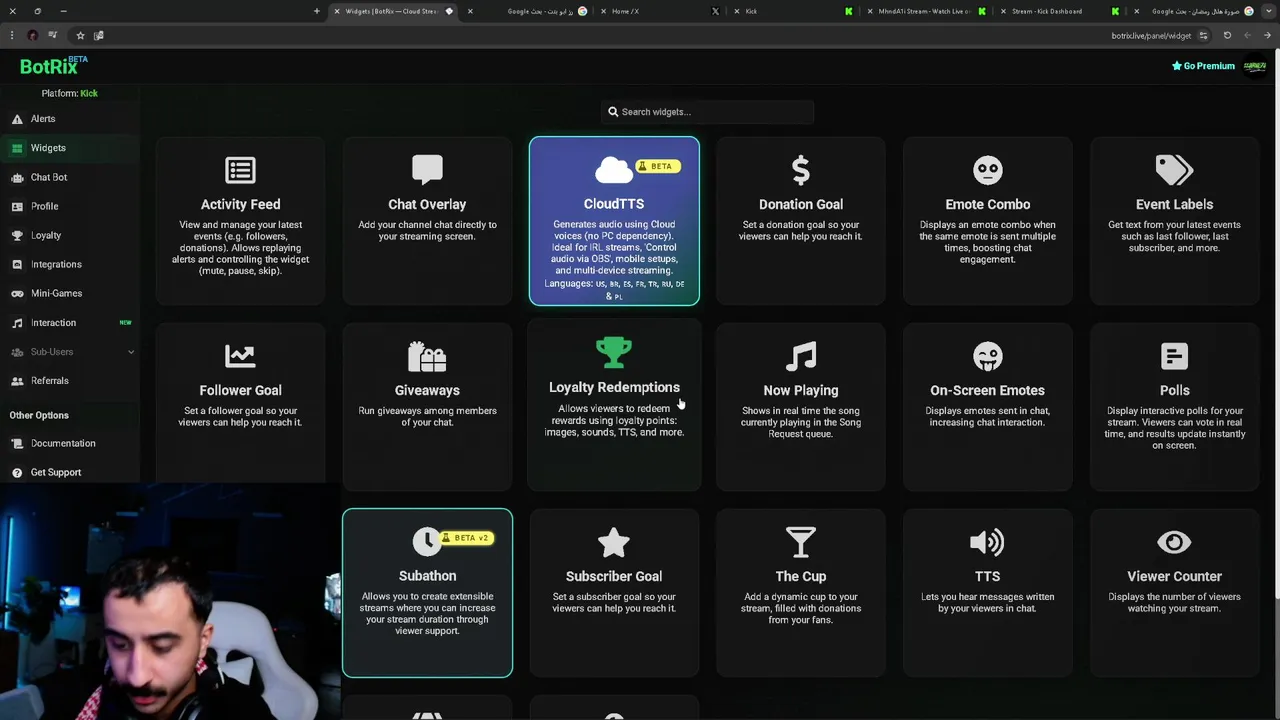This screenshot has width=1280, height=720.
Task: Open the Donation Goal title
Action: [801, 204]
